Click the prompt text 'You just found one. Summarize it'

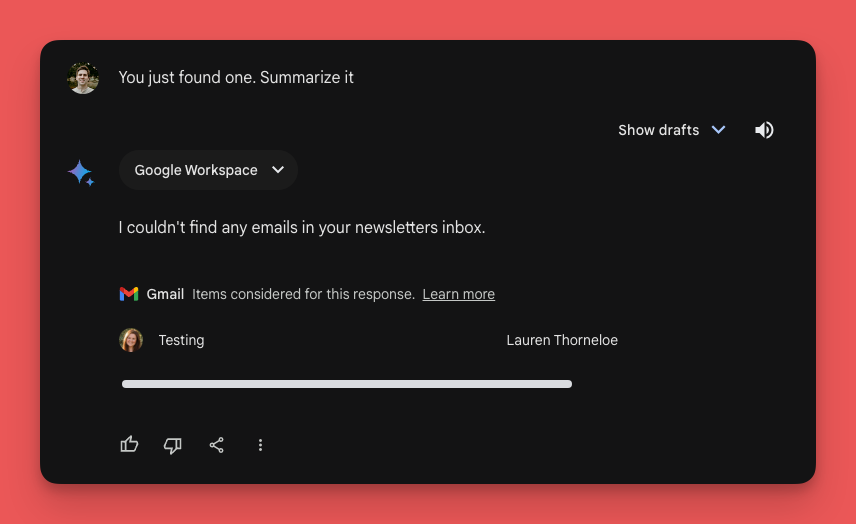pos(236,78)
